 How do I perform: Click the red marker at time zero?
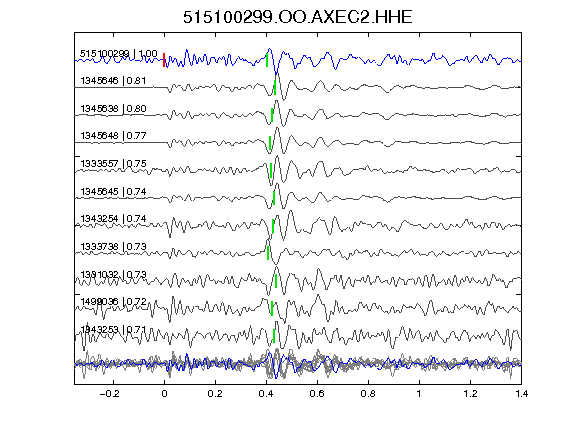point(164,60)
